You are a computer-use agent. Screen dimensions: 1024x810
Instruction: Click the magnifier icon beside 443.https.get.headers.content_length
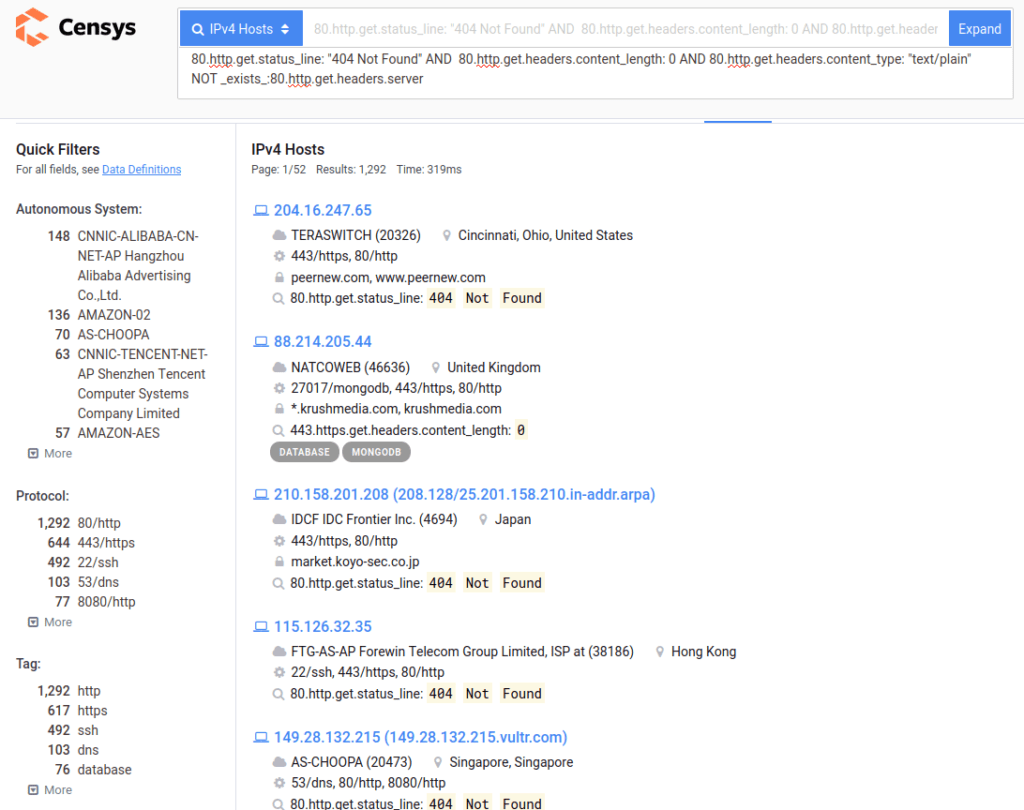pos(279,431)
